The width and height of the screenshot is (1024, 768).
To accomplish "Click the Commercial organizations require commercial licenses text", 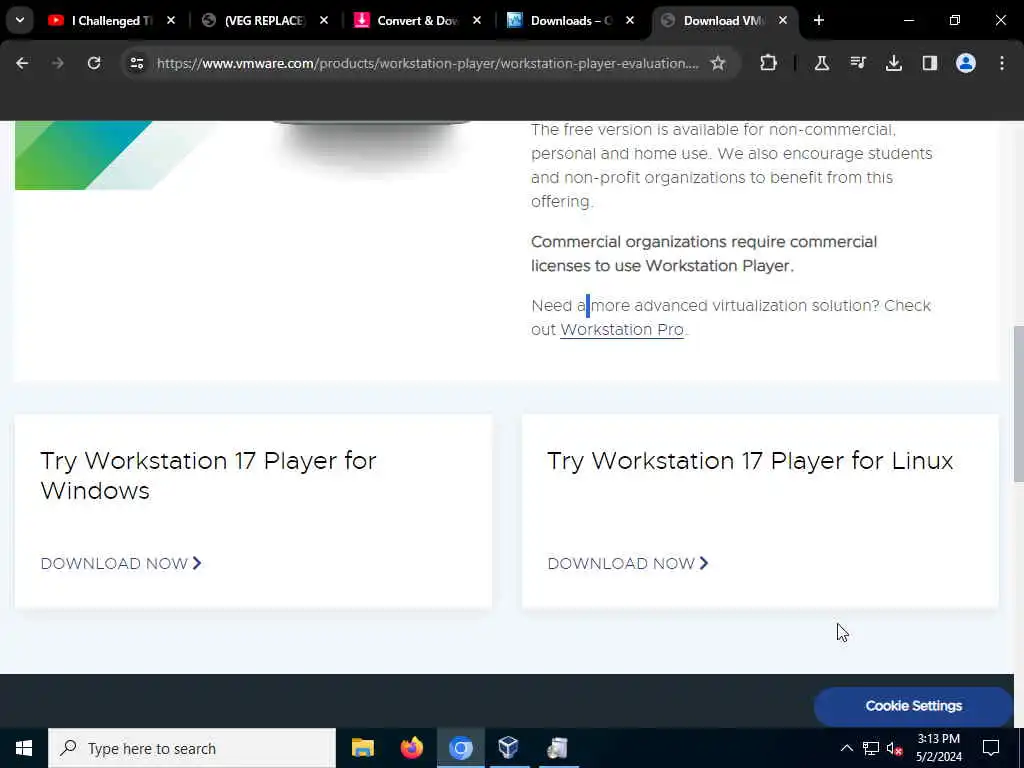I will click(704, 253).
